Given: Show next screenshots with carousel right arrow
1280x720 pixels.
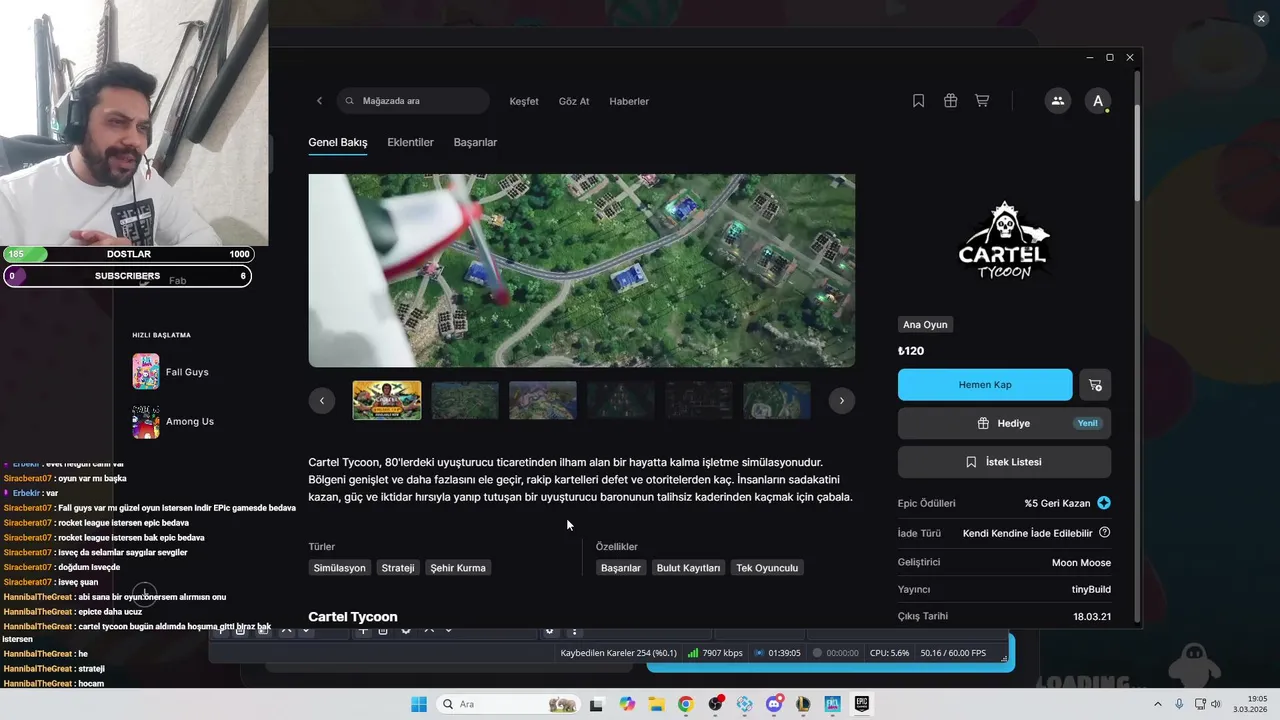Looking at the screenshot, I should point(842,400).
